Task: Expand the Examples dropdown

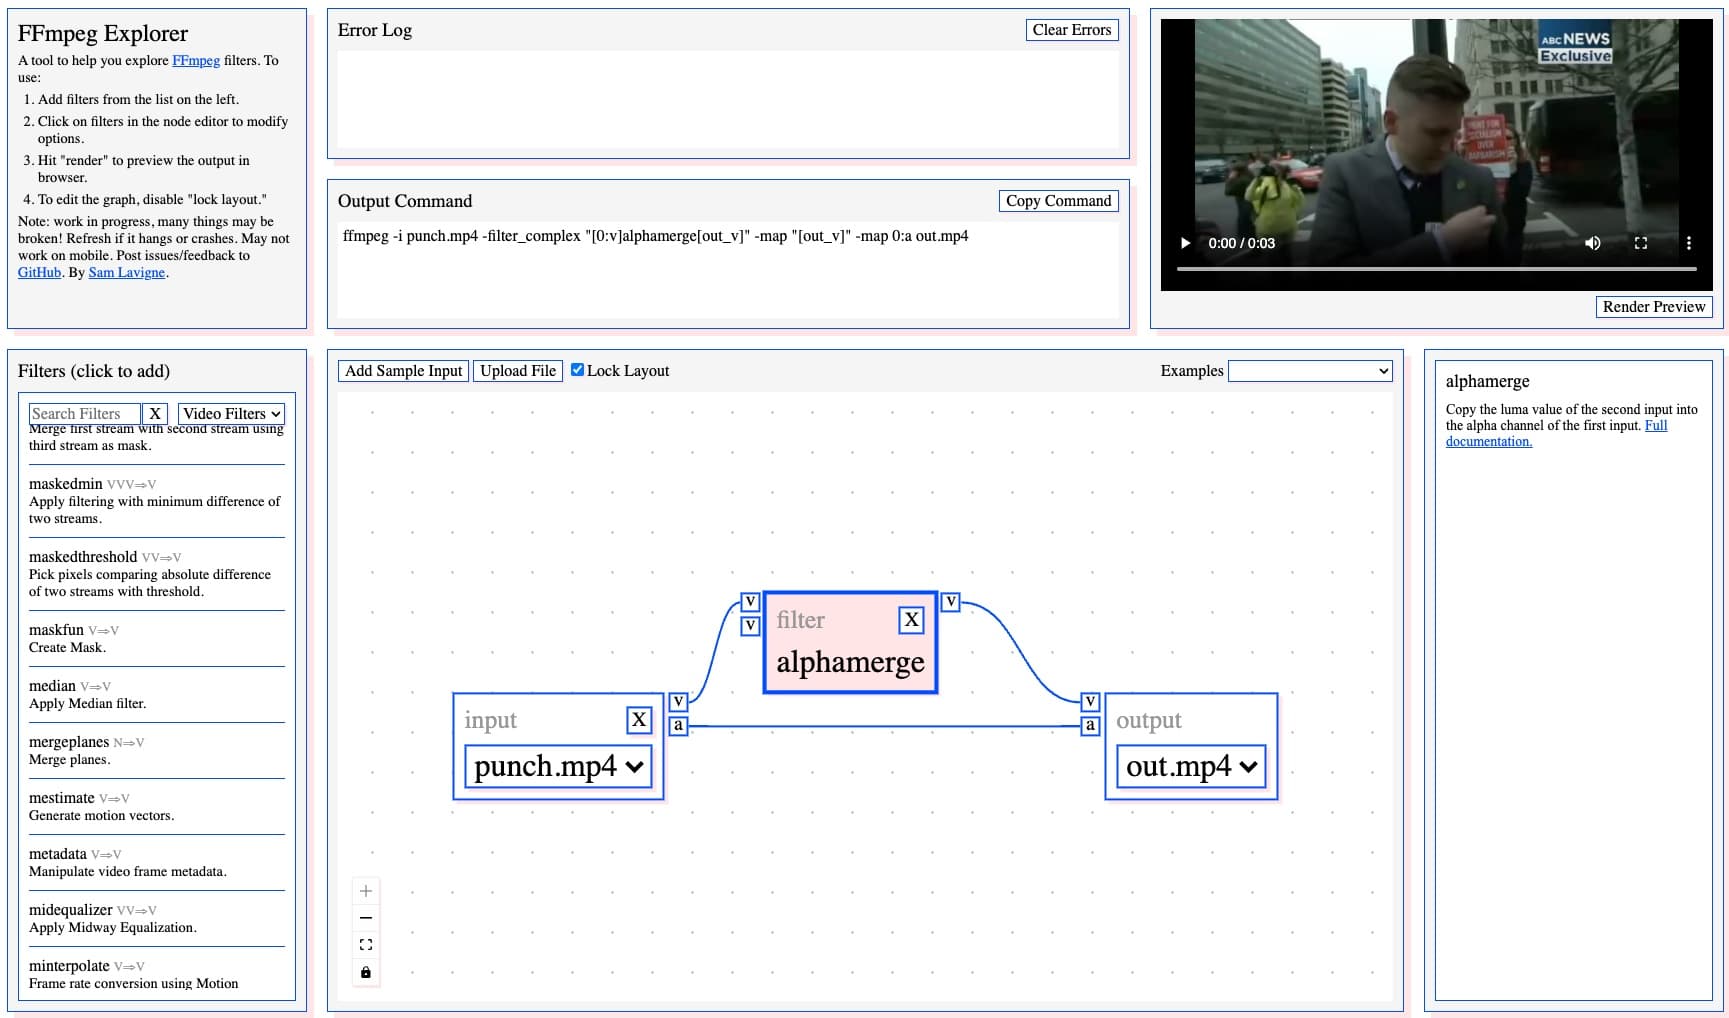Action: [1310, 370]
